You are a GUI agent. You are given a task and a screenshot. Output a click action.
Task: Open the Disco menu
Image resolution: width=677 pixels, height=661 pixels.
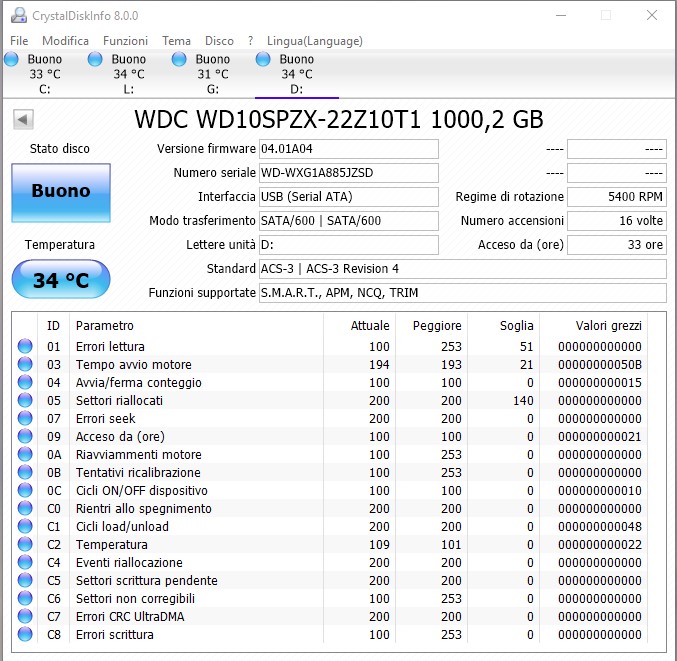coord(219,41)
